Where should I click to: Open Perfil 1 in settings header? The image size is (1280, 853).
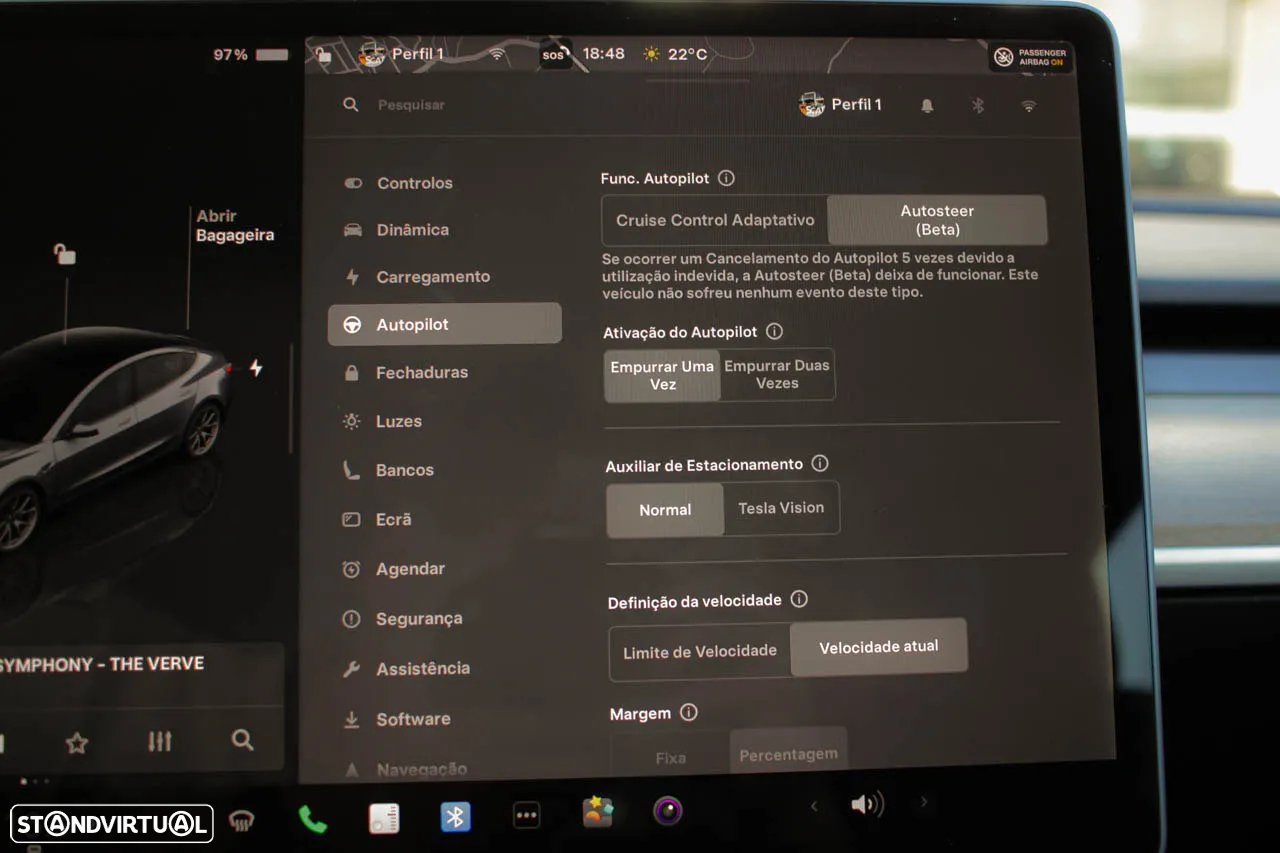[x=841, y=104]
